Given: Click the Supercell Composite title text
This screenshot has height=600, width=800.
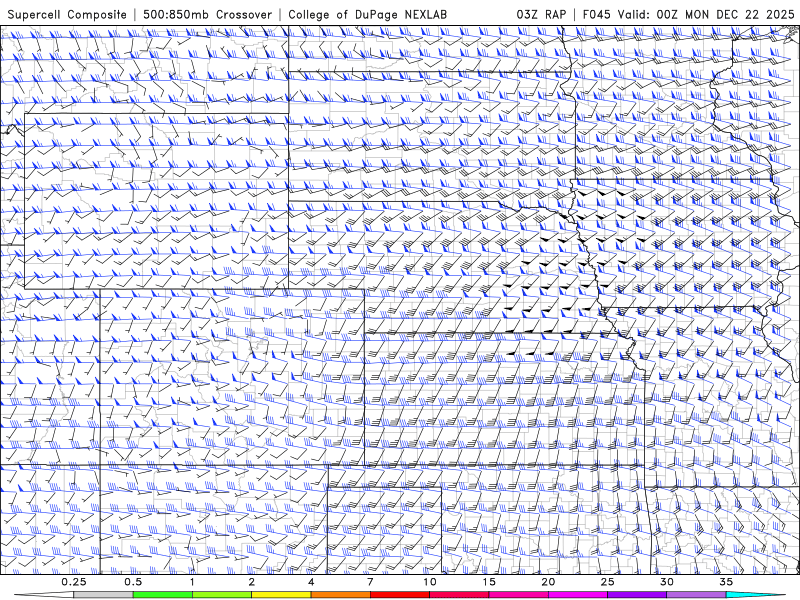Looking at the screenshot, I should tap(67, 14).
